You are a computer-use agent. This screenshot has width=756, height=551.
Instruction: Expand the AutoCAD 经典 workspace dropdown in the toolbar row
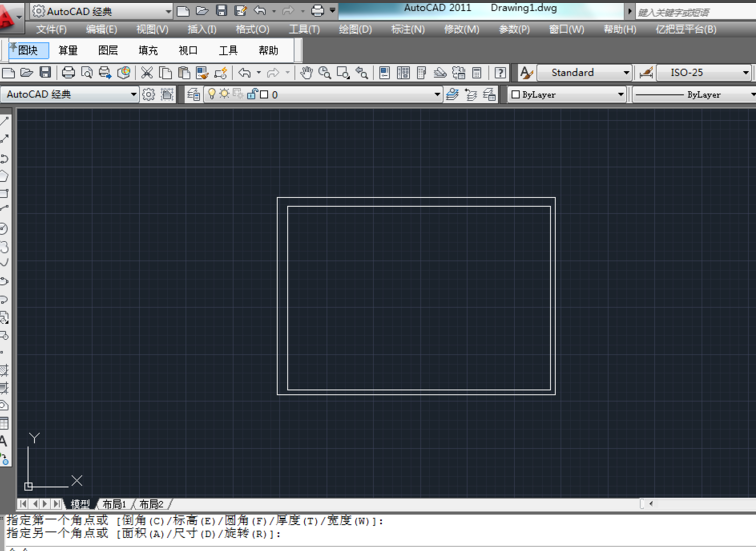[x=134, y=94]
